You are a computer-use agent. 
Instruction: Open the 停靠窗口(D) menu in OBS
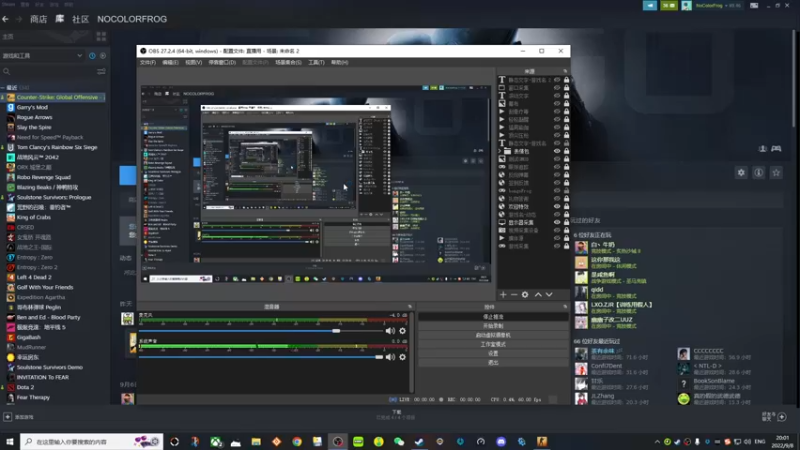point(222,62)
